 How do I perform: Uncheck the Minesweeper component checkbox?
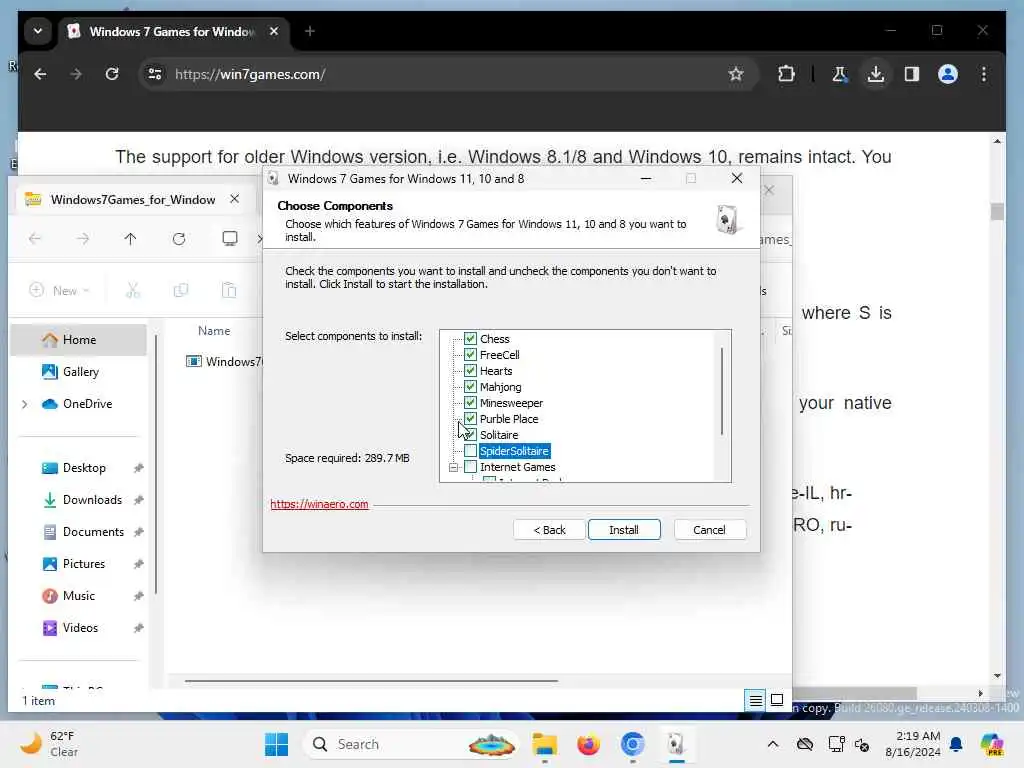[470, 402]
